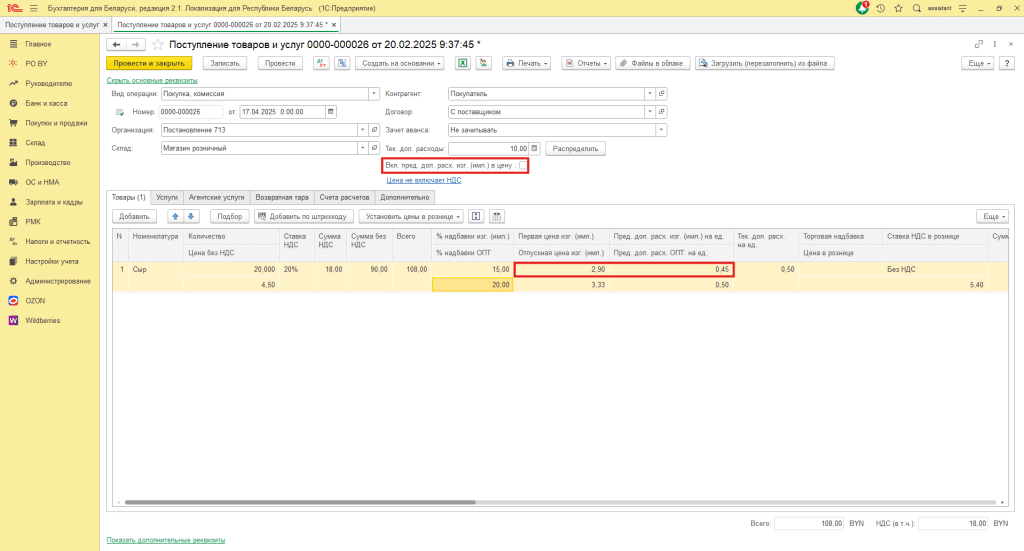Open calculator for Тек. доп. расходы
This screenshot has width=1024, height=551.
pos(534,148)
